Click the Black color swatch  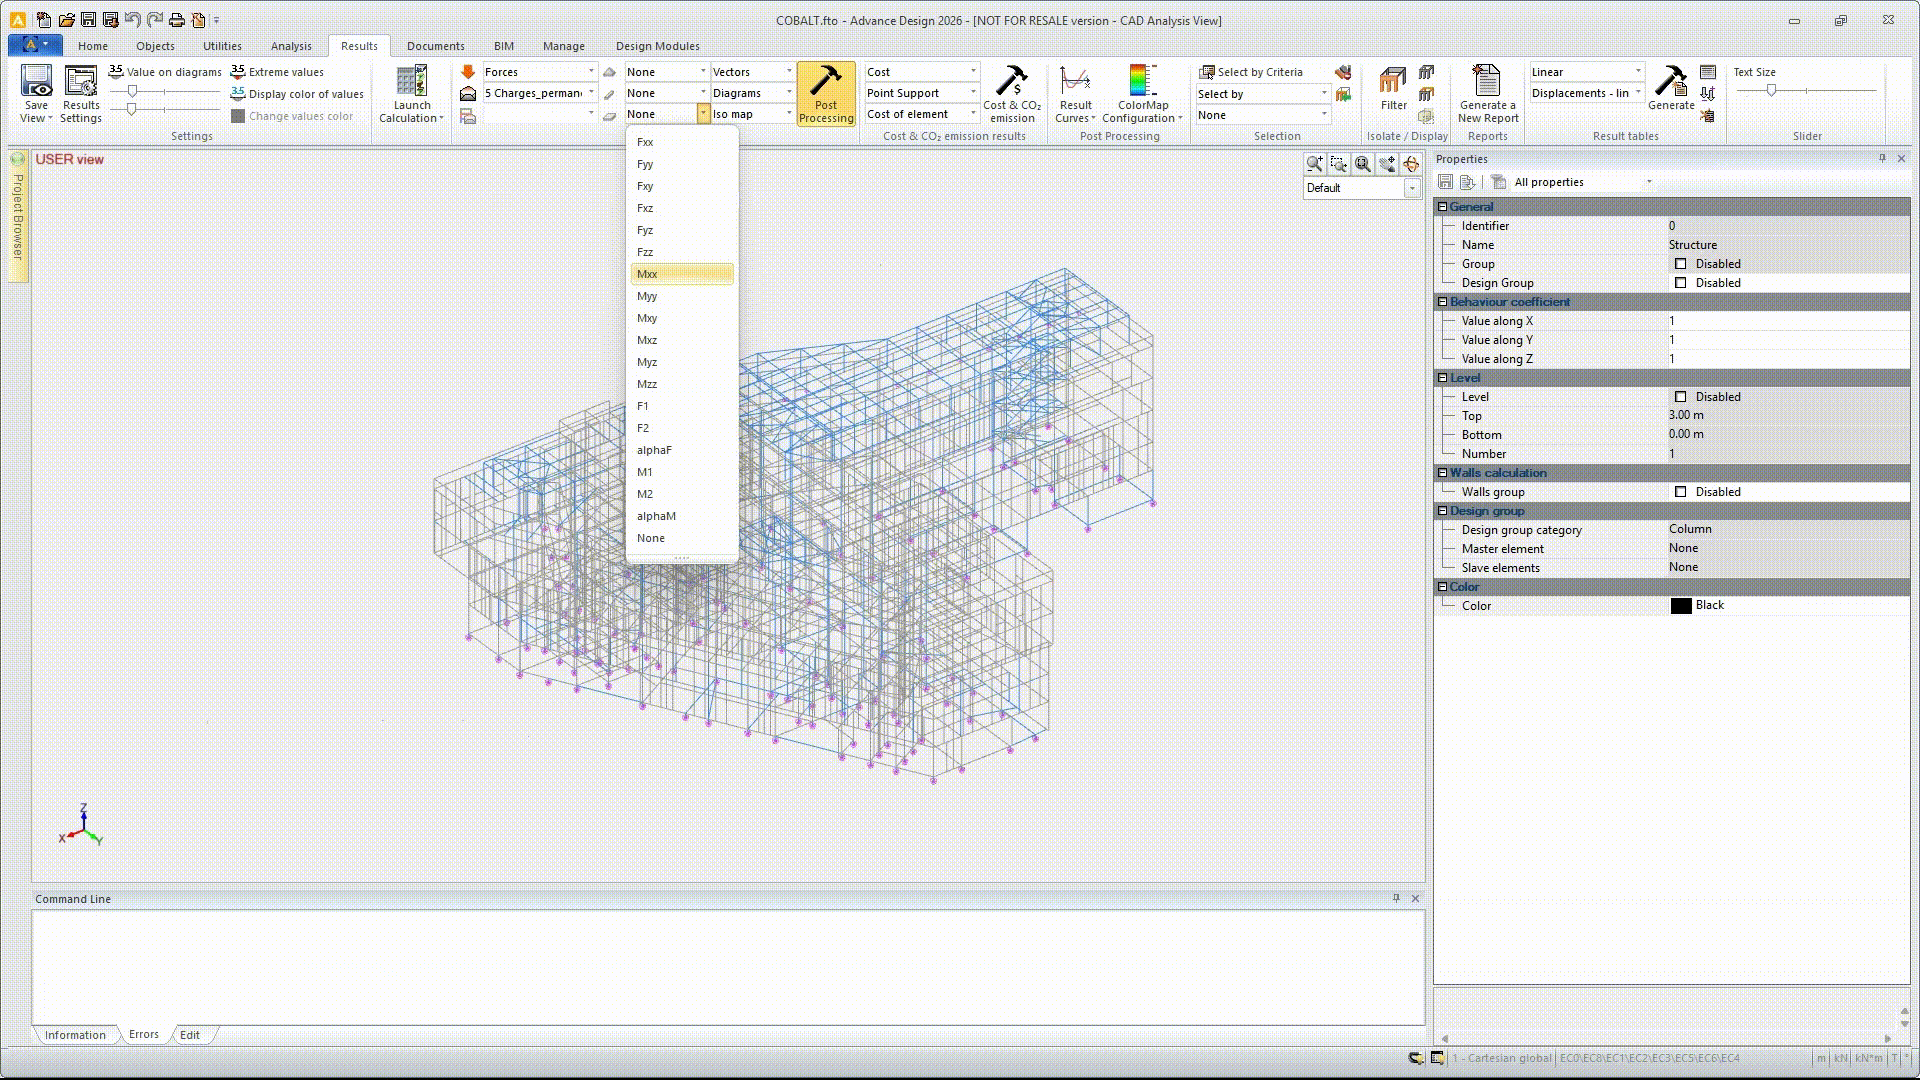tap(1681, 606)
